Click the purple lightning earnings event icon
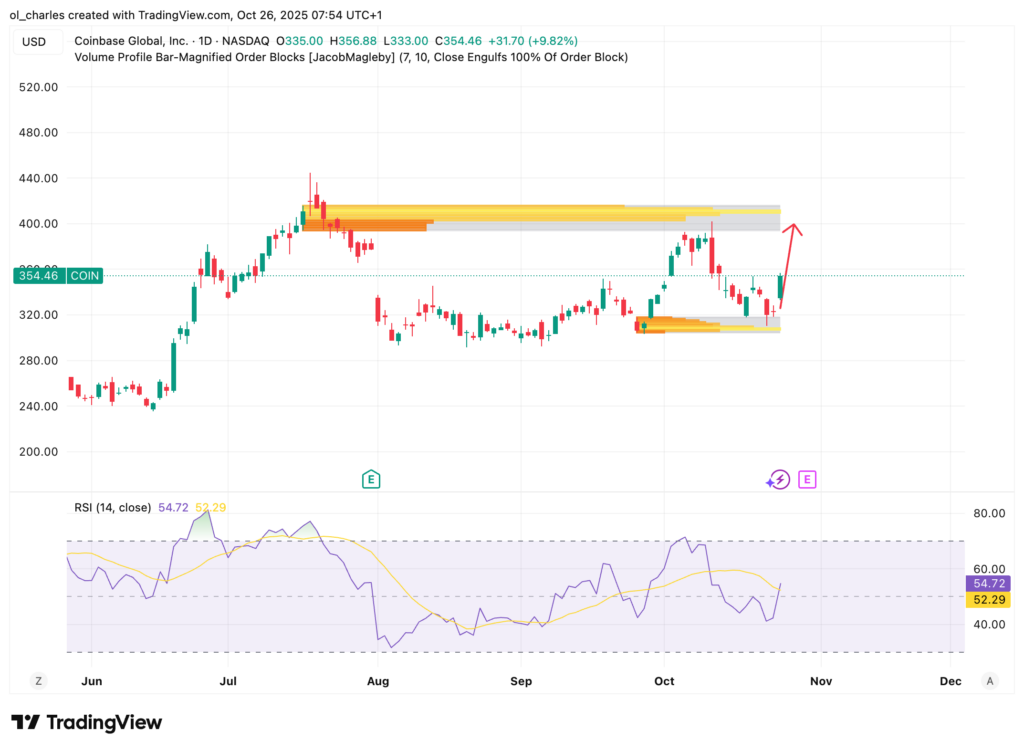Image resolution: width=1024 pixels, height=751 pixels. pos(779,479)
